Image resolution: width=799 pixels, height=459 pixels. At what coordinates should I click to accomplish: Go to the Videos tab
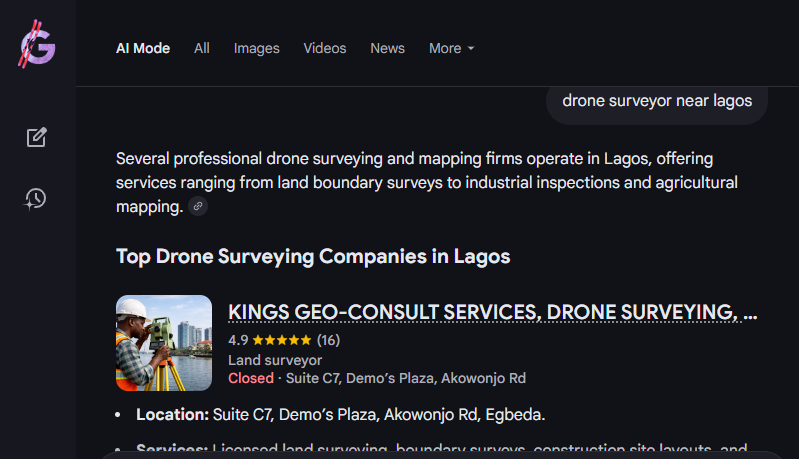click(x=325, y=48)
